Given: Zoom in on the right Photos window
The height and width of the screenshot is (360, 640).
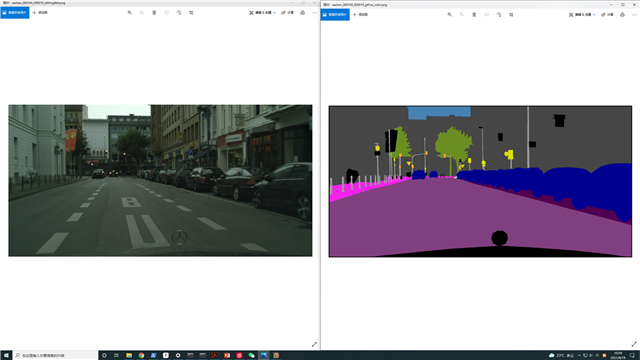Looking at the screenshot, I should [450, 15].
